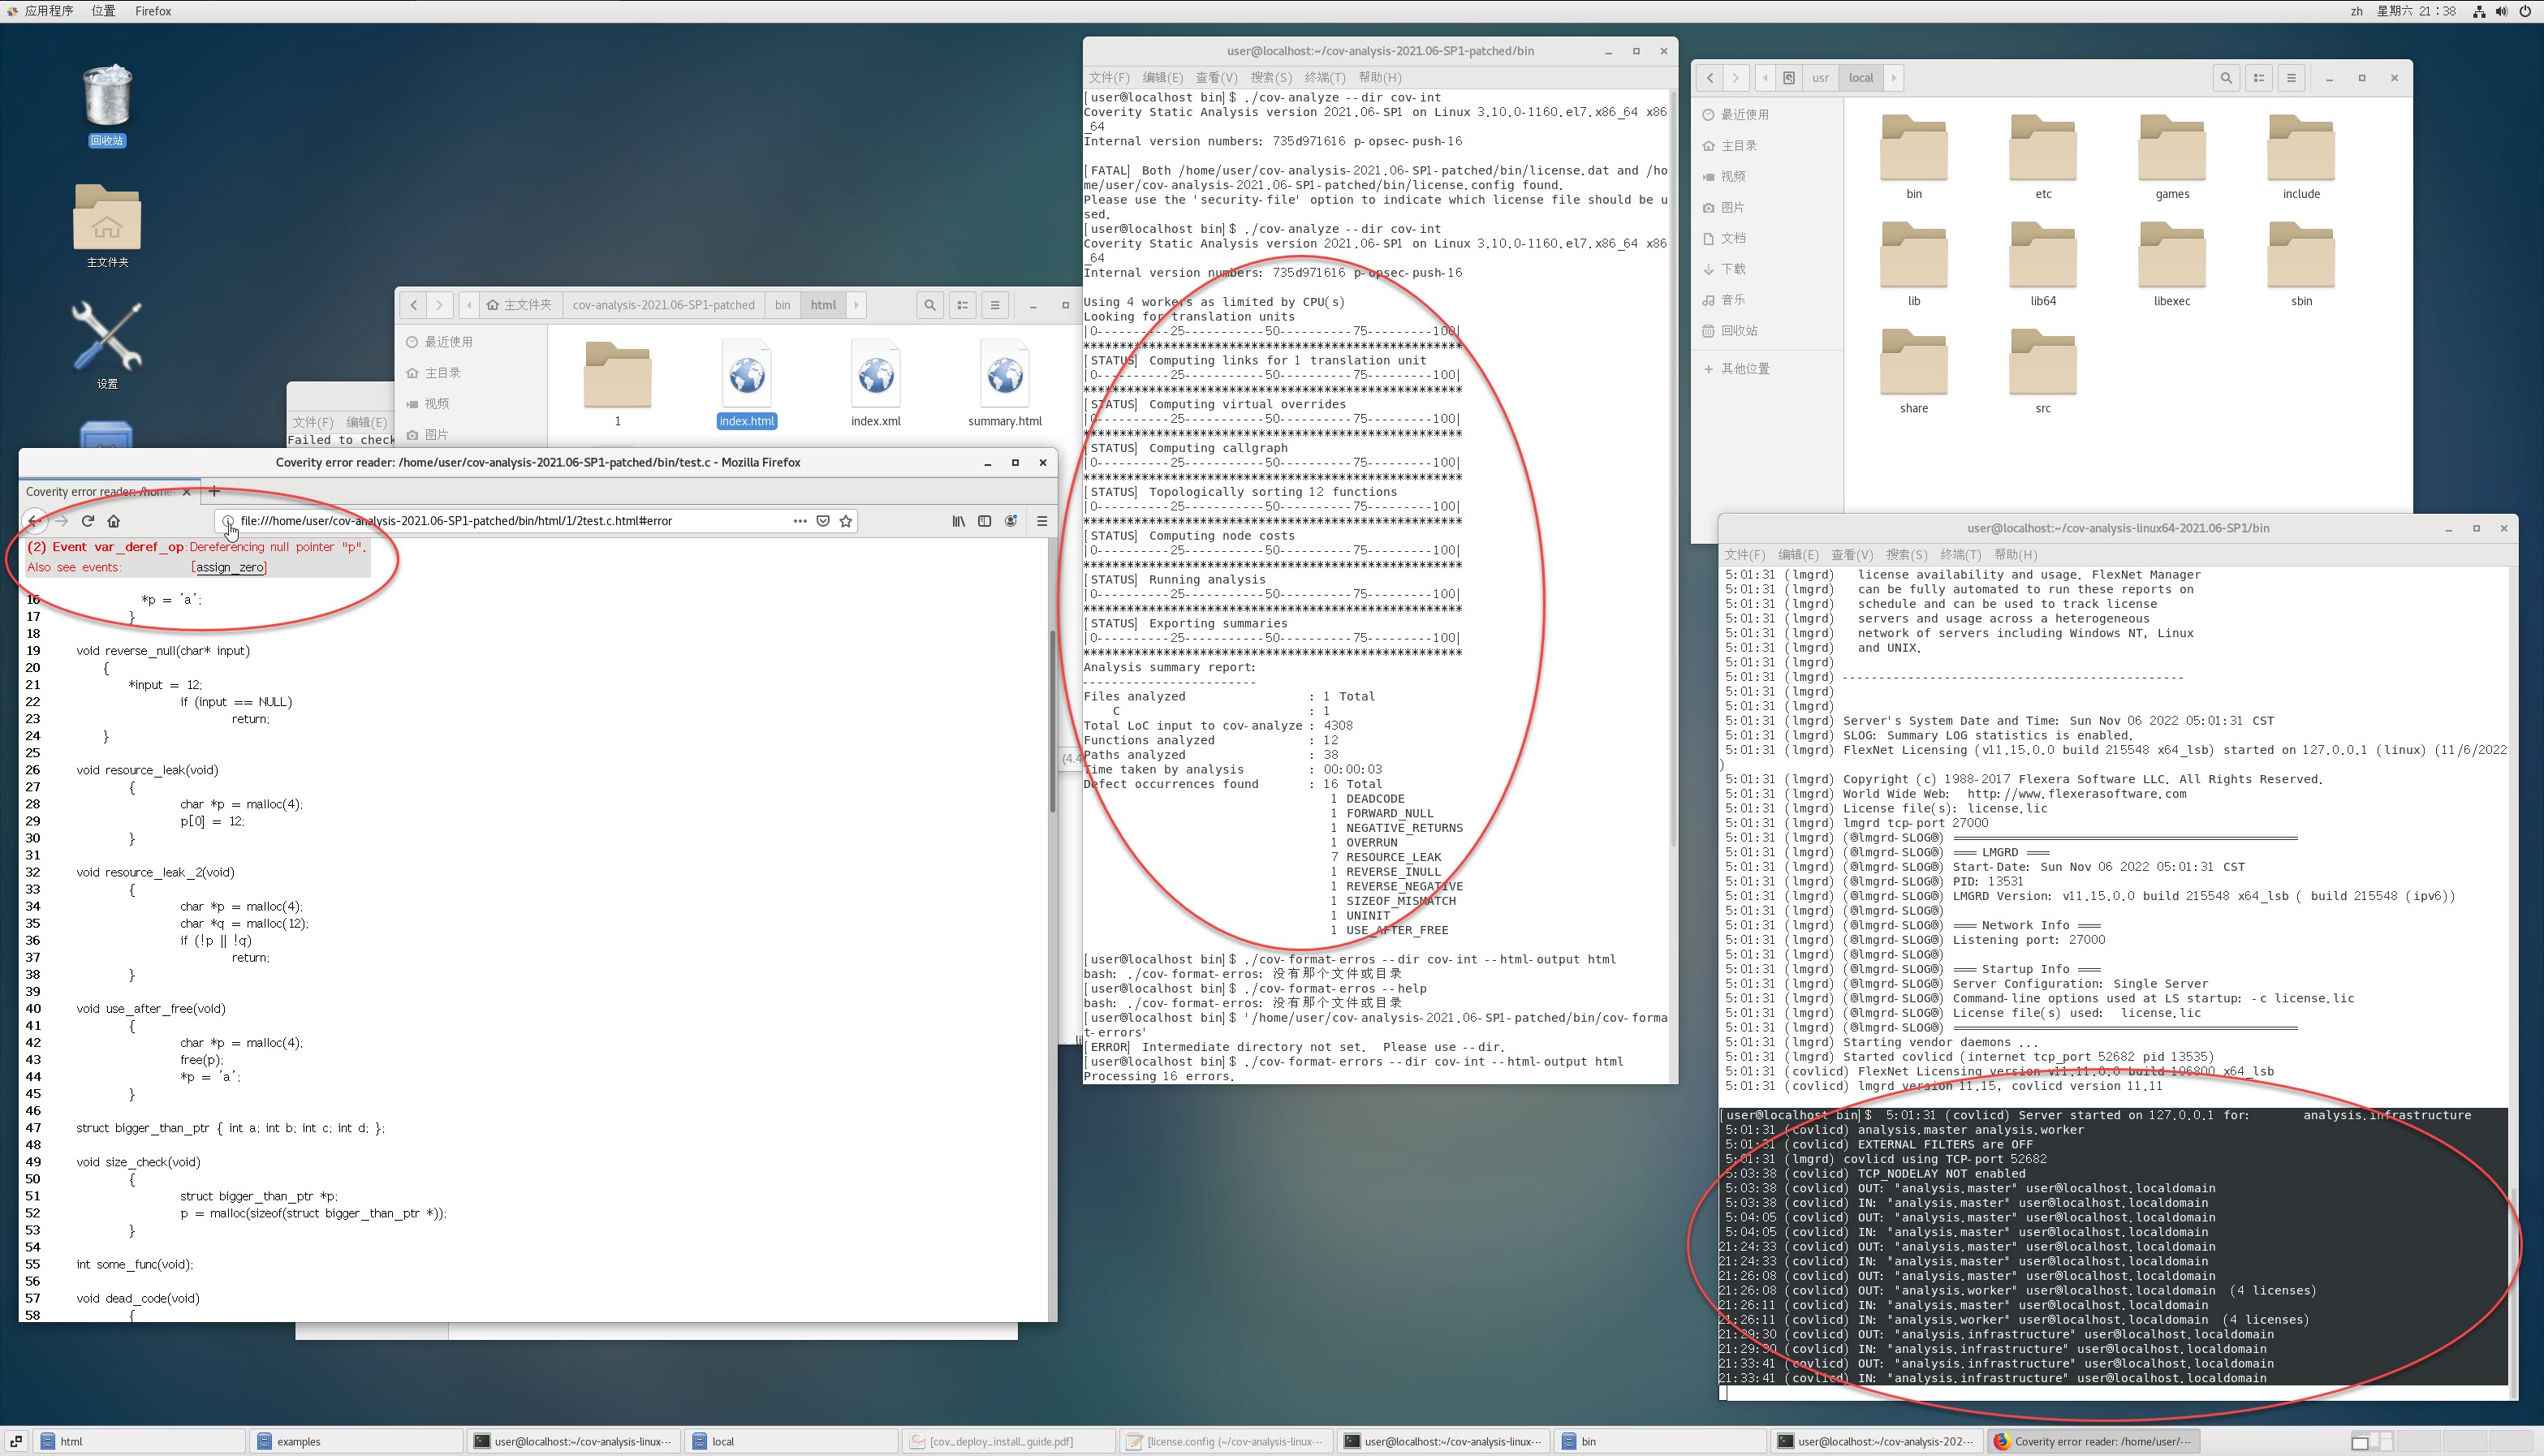
Task: Follow the assign_zero event link
Action: point(230,567)
